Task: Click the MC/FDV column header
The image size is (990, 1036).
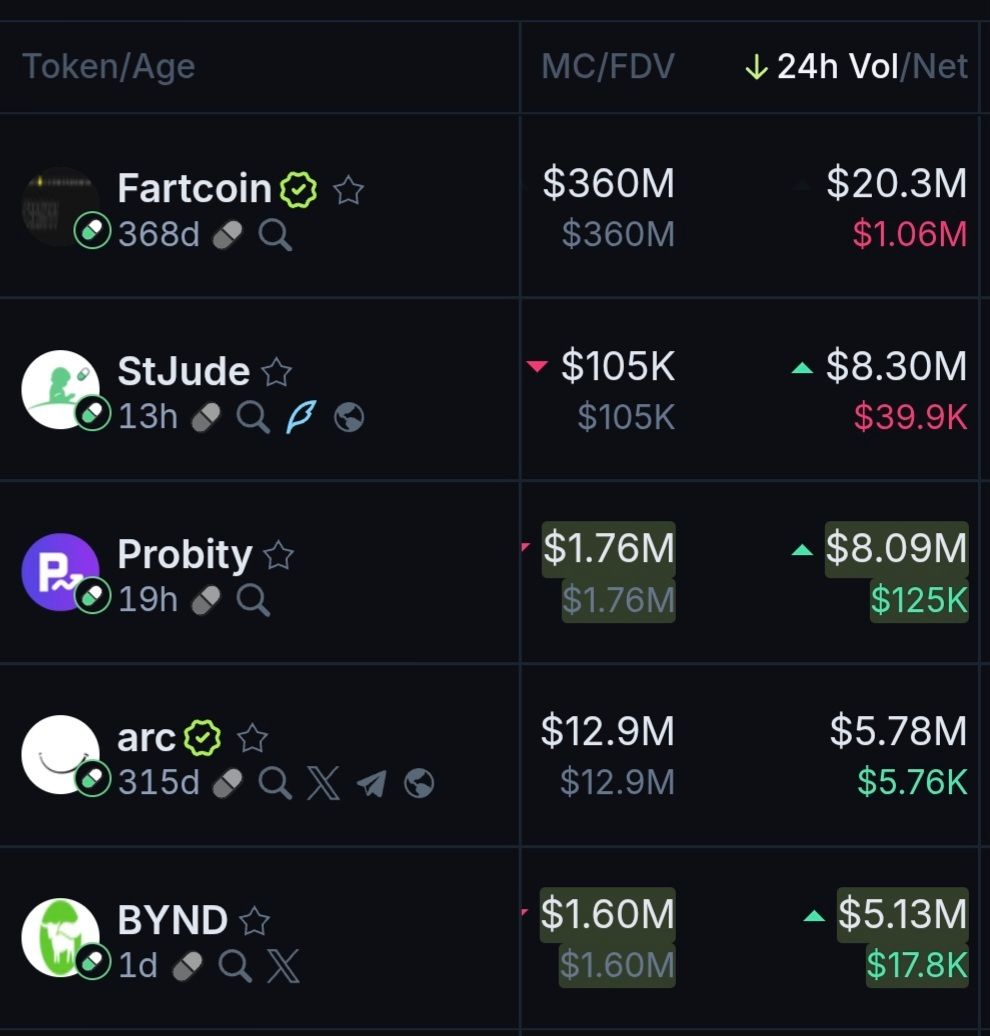Action: click(608, 67)
